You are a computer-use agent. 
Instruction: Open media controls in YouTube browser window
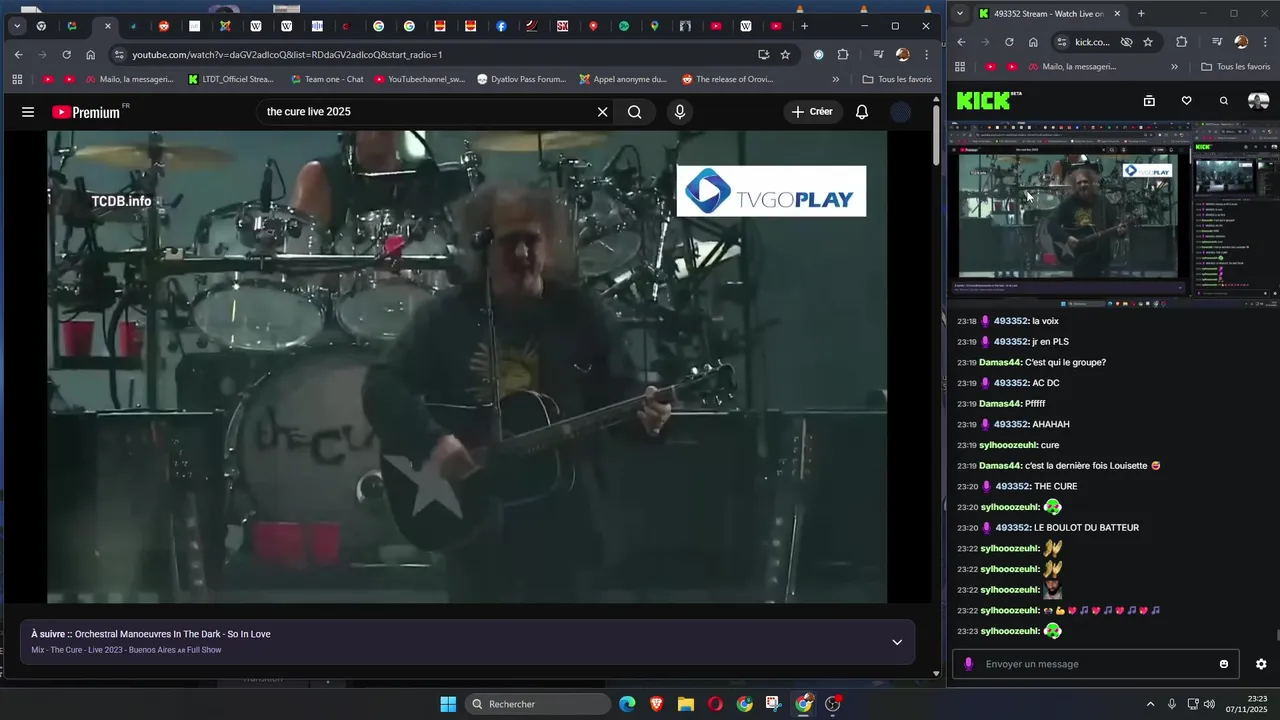tap(878, 55)
